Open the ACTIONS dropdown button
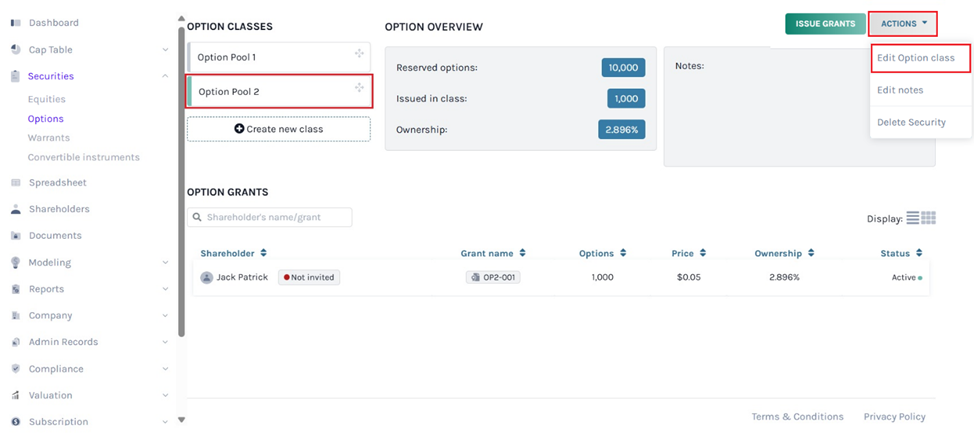The image size is (974, 433). pyautogui.click(x=903, y=23)
